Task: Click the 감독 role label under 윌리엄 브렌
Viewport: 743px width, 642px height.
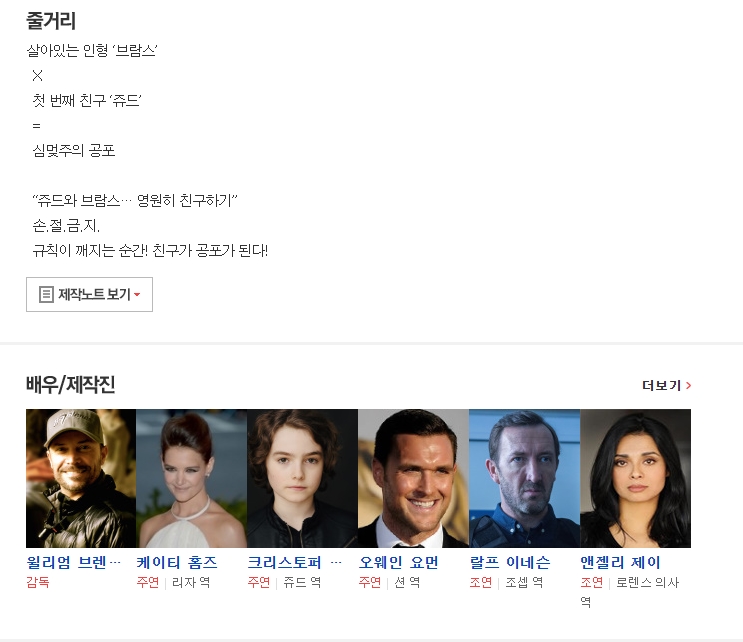Action: (37, 582)
